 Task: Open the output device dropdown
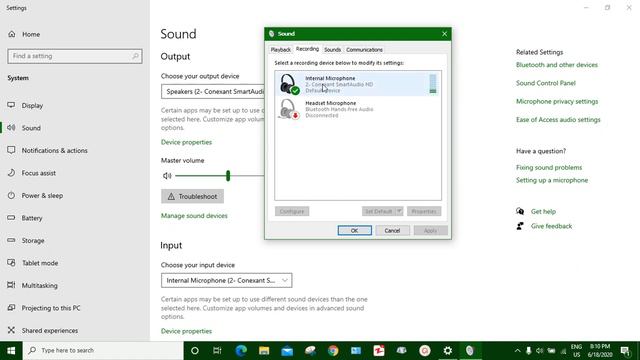point(212,91)
